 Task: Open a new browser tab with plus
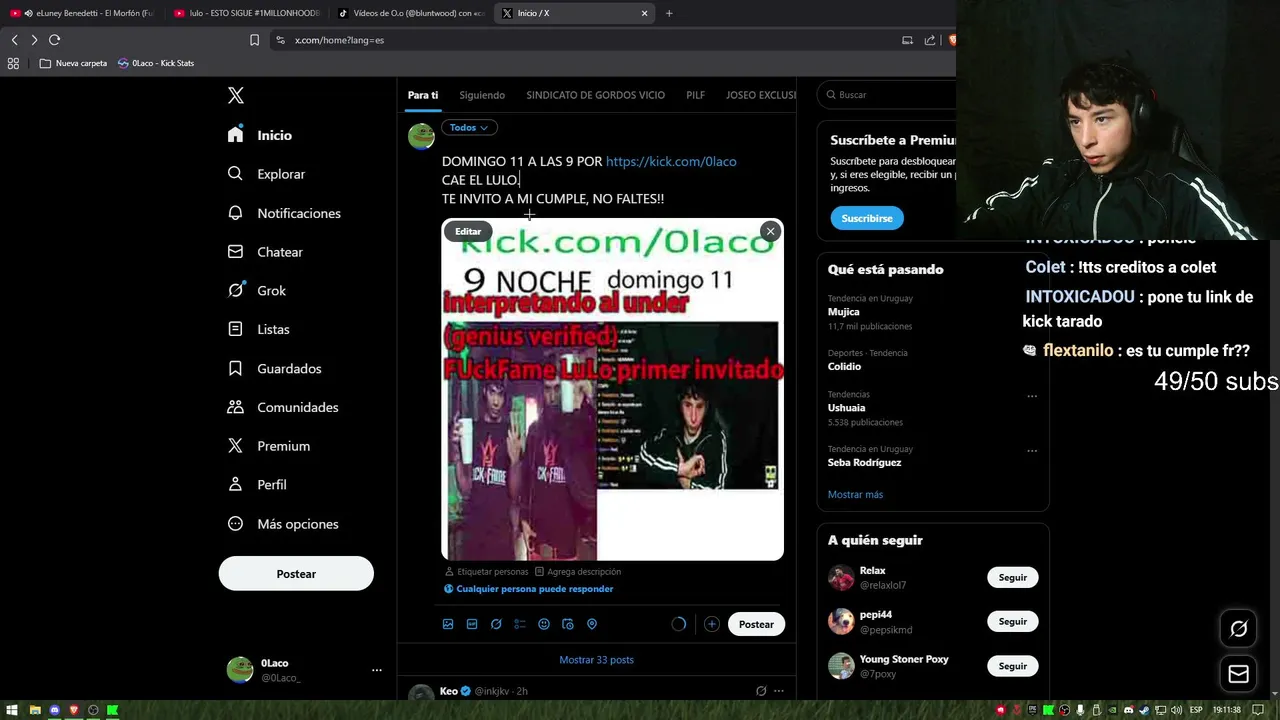click(669, 13)
